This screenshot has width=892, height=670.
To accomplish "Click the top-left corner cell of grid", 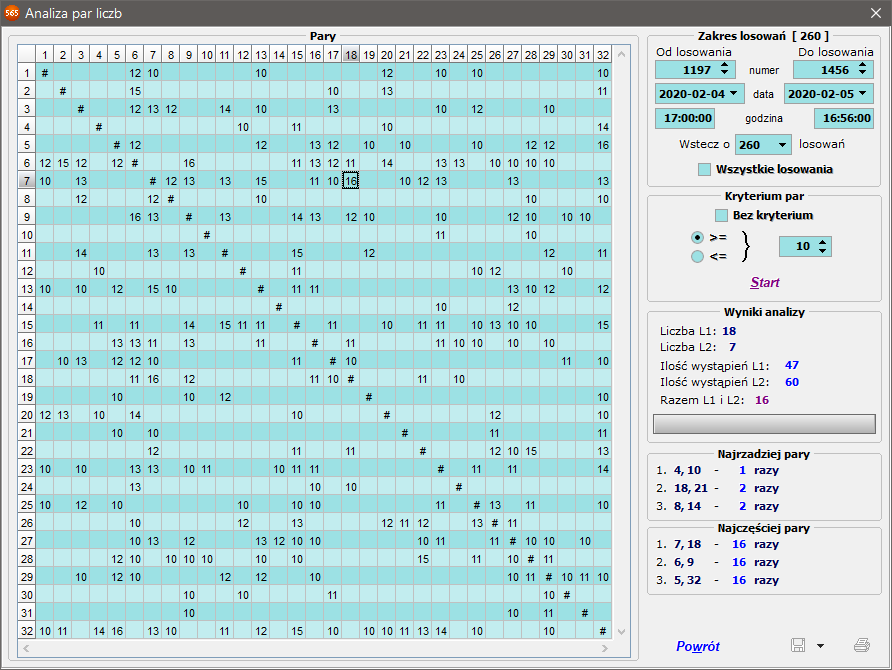I will coord(27,55).
